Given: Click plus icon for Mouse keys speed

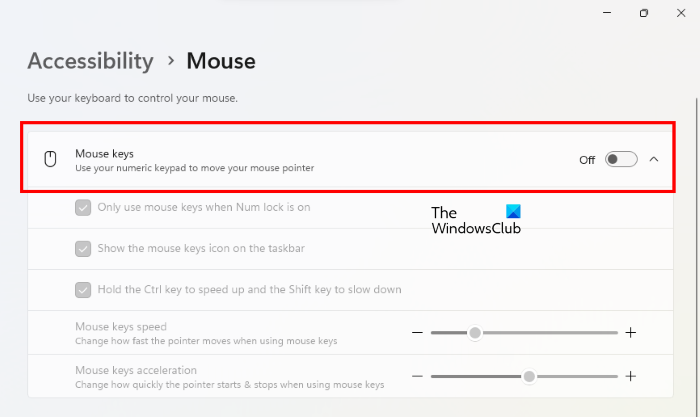Looking at the screenshot, I should [631, 333].
